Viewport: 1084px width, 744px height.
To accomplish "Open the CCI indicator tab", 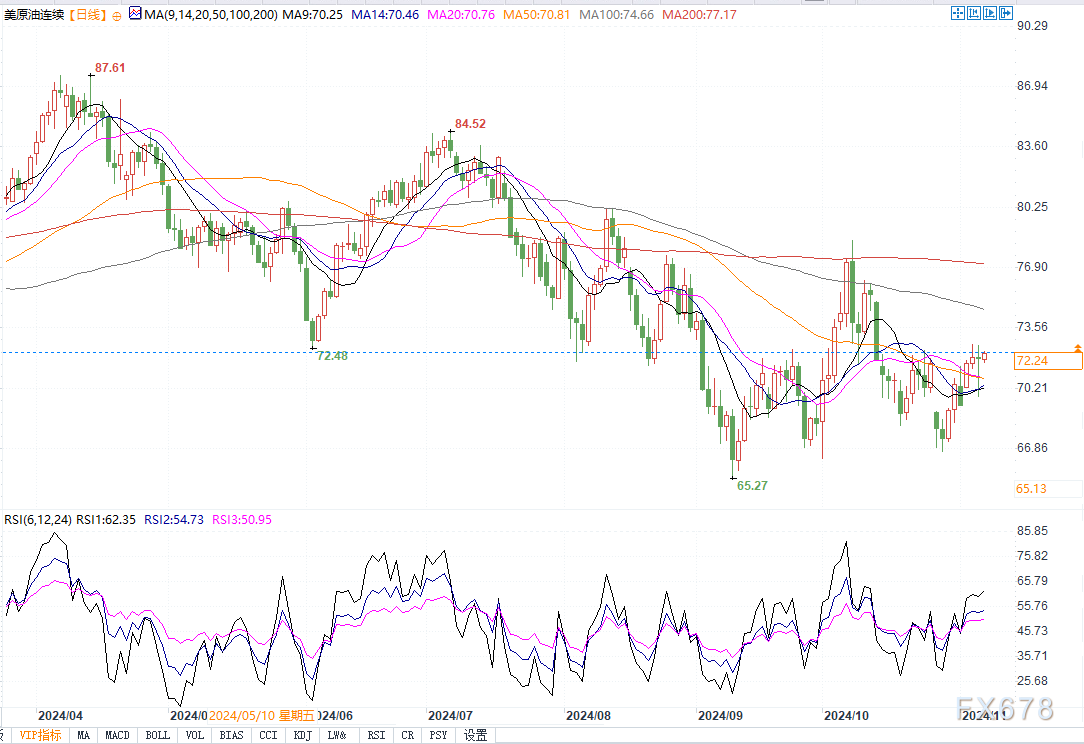I will point(268,735).
